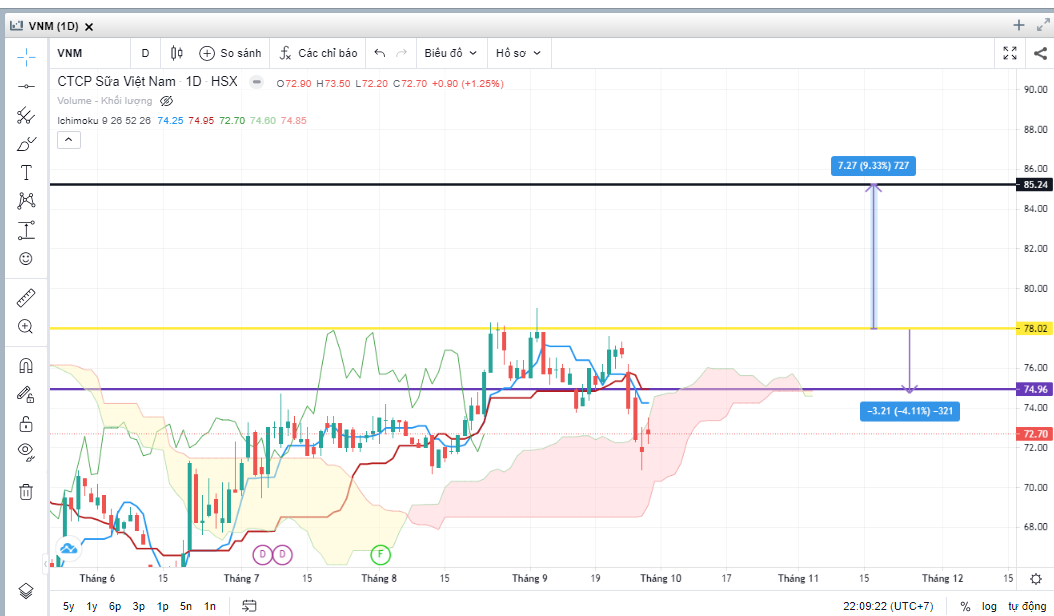Screen dimensions: 1054x616
Task: Open the pitchfork and Gann tools
Action: [26, 116]
